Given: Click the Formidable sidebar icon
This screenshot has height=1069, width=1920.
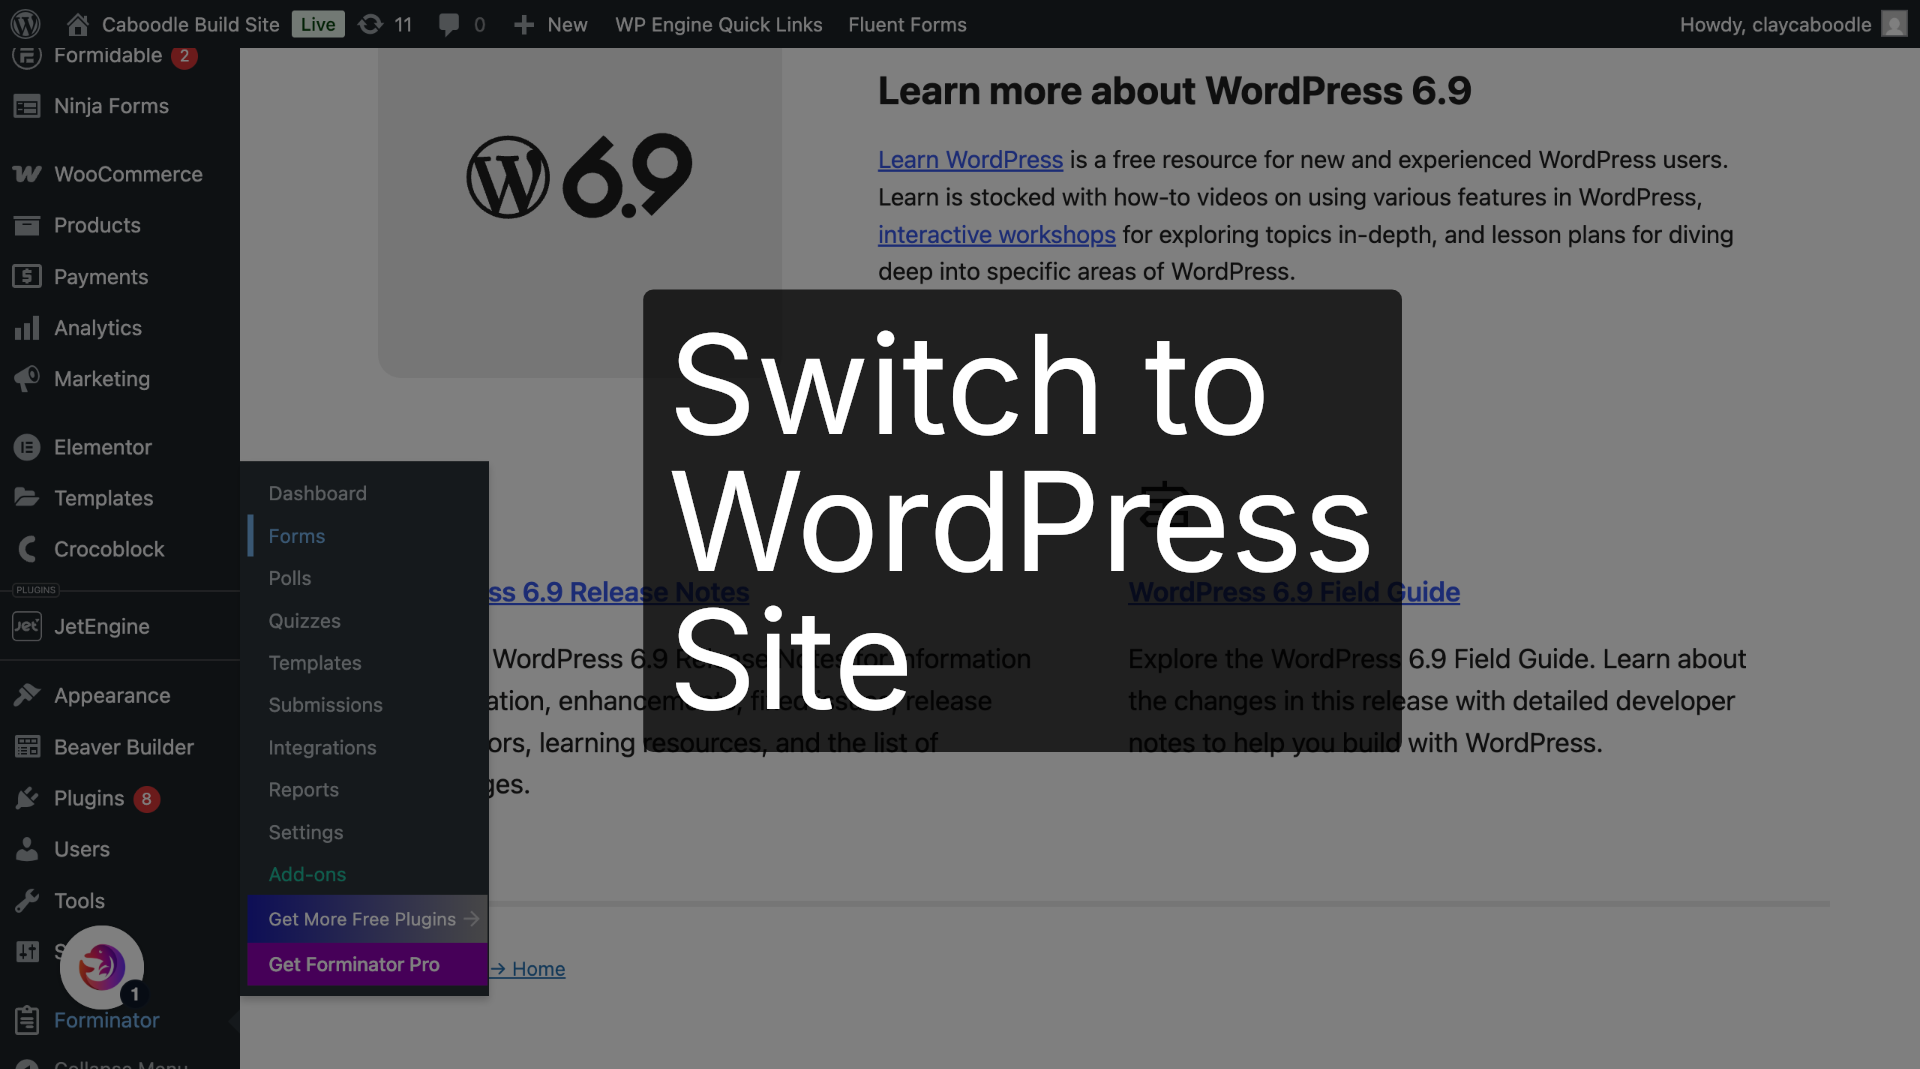Looking at the screenshot, I should click(x=27, y=57).
